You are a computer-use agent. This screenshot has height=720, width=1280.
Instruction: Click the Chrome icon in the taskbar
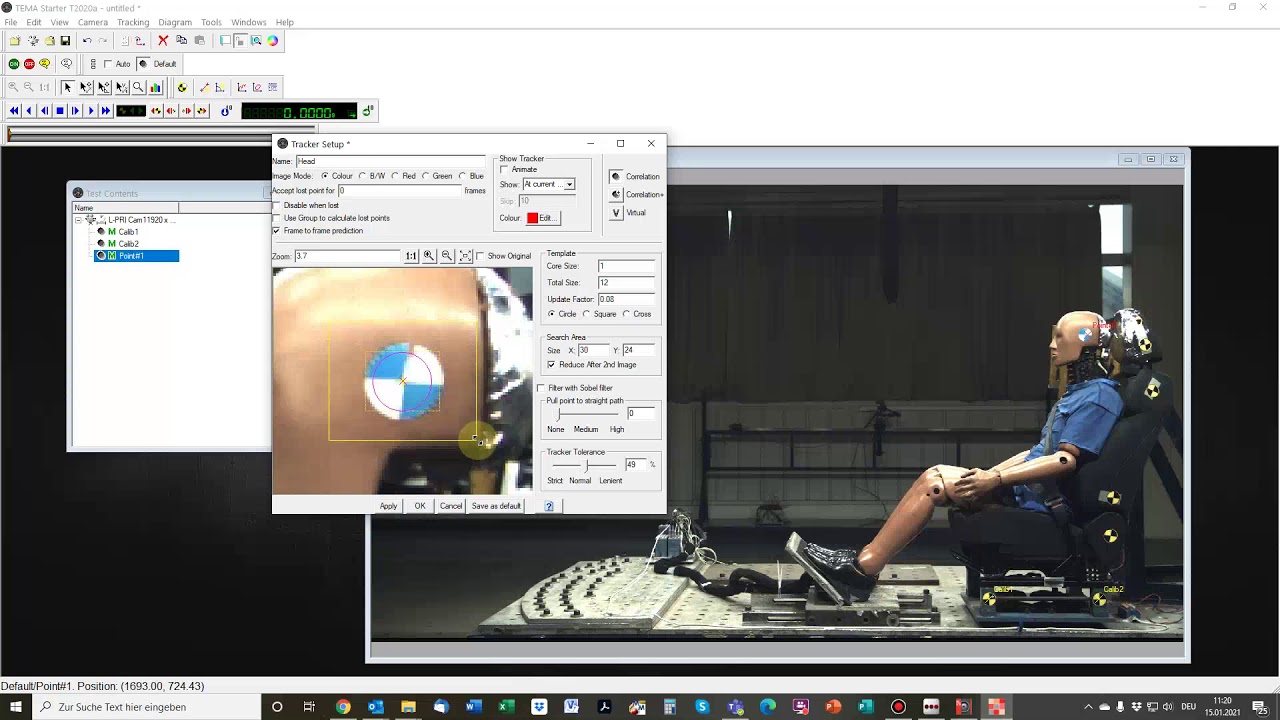(343, 707)
